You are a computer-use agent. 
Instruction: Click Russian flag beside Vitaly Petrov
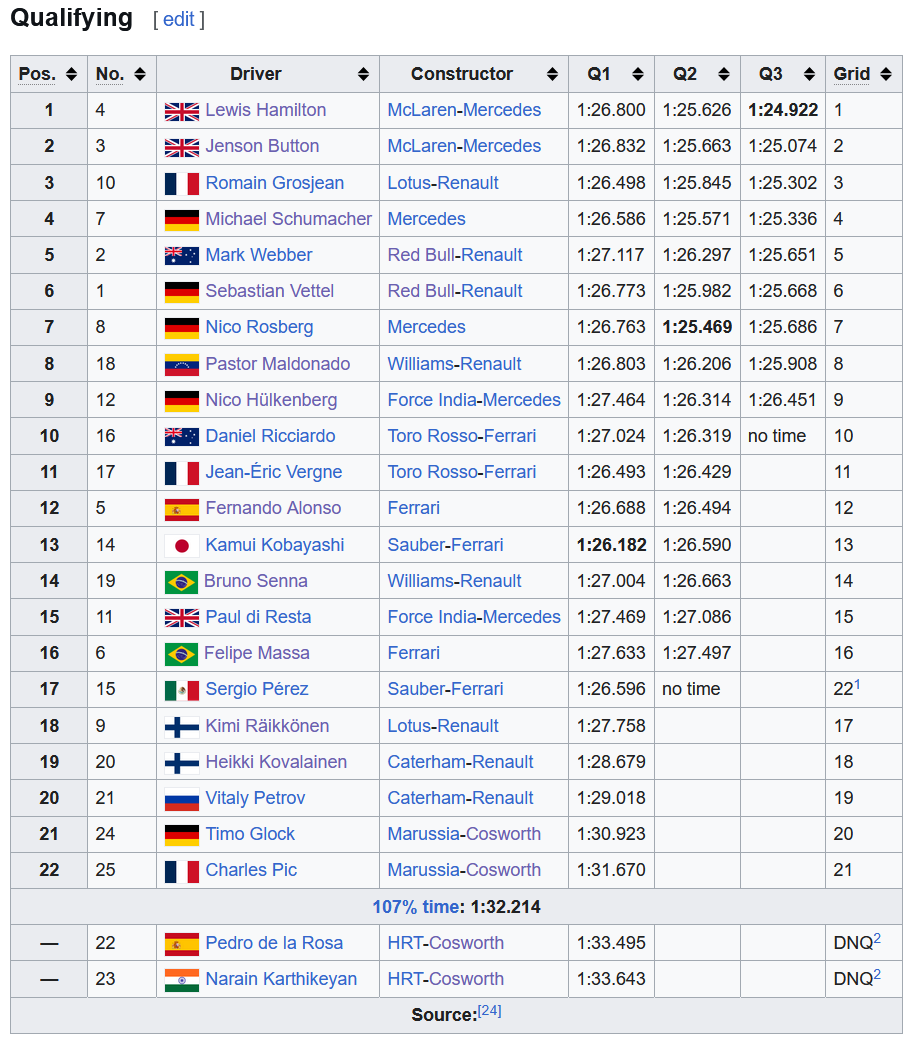click(182, 799)
